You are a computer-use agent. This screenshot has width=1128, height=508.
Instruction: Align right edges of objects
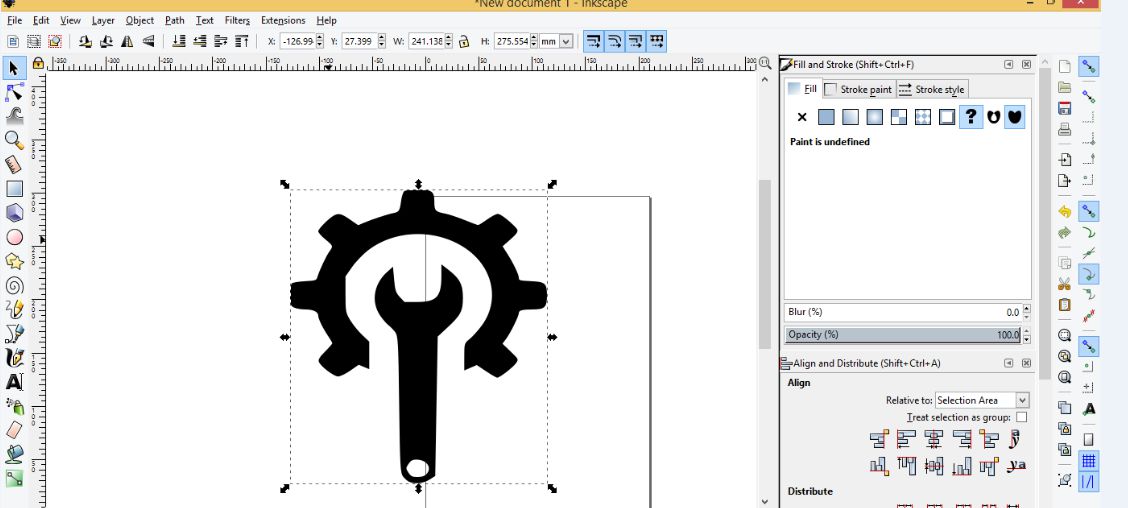pos(961,438)
